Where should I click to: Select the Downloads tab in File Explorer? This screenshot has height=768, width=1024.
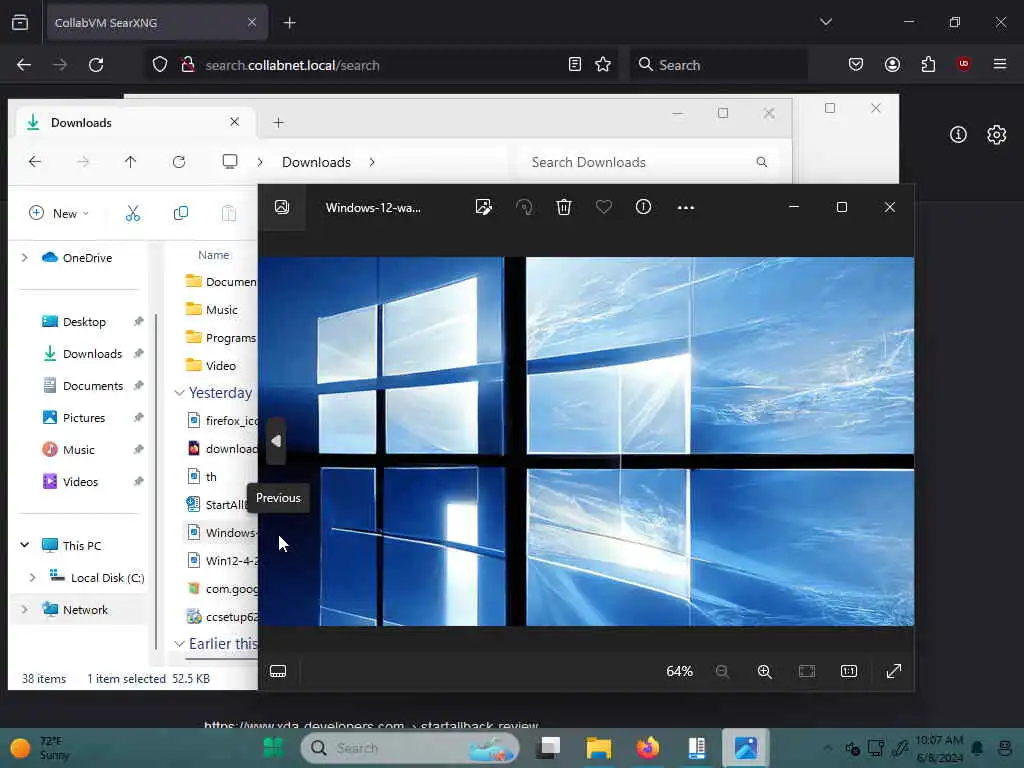pyautogui.click(x=134, y=123)
